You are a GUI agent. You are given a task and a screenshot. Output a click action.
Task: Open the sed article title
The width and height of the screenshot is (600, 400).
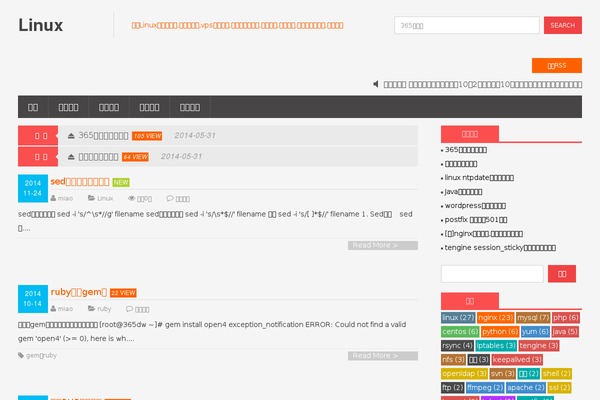(80, 181)
